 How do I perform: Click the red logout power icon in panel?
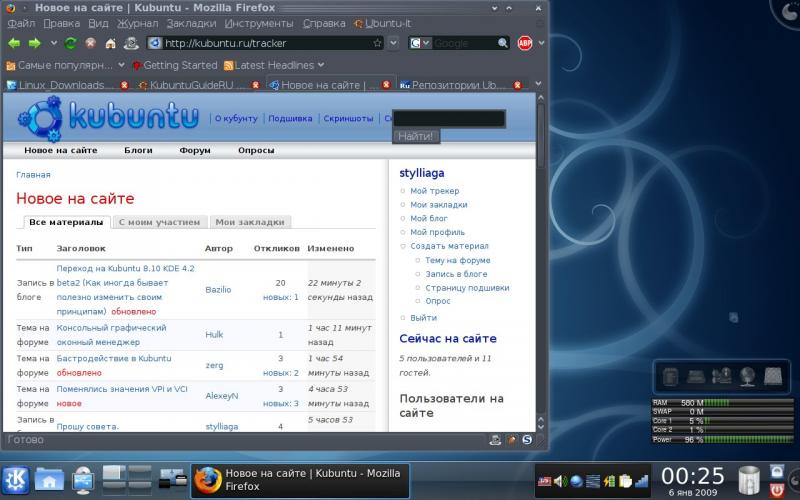(777, 490)
